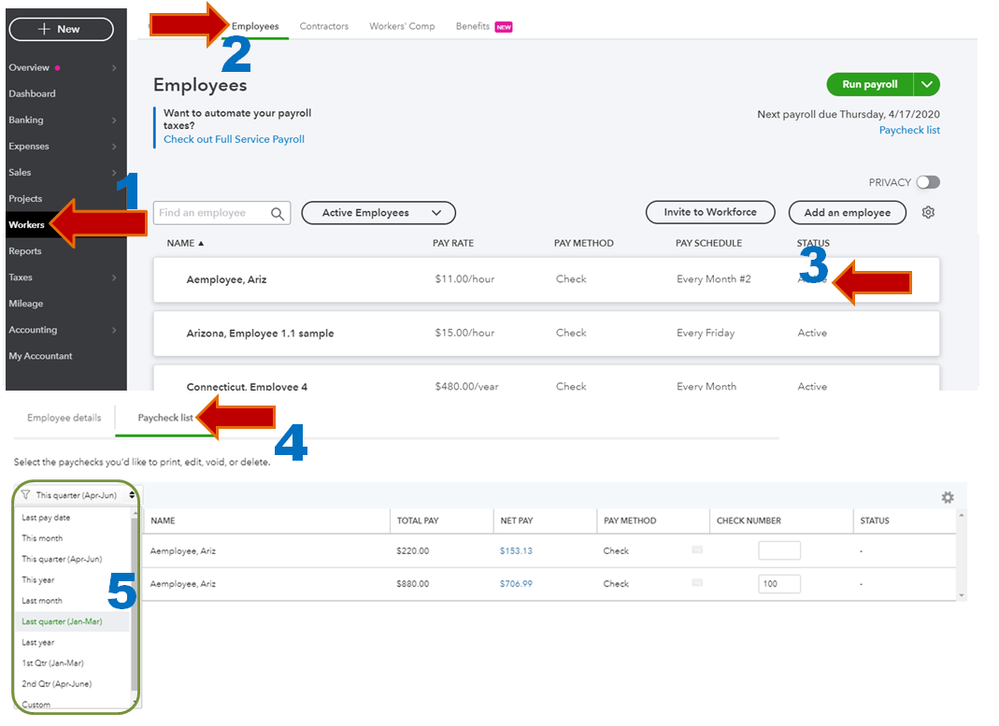Open the $153.13 net pay link
The width and height of the screenshot is (999, 726).
(515, 551)
